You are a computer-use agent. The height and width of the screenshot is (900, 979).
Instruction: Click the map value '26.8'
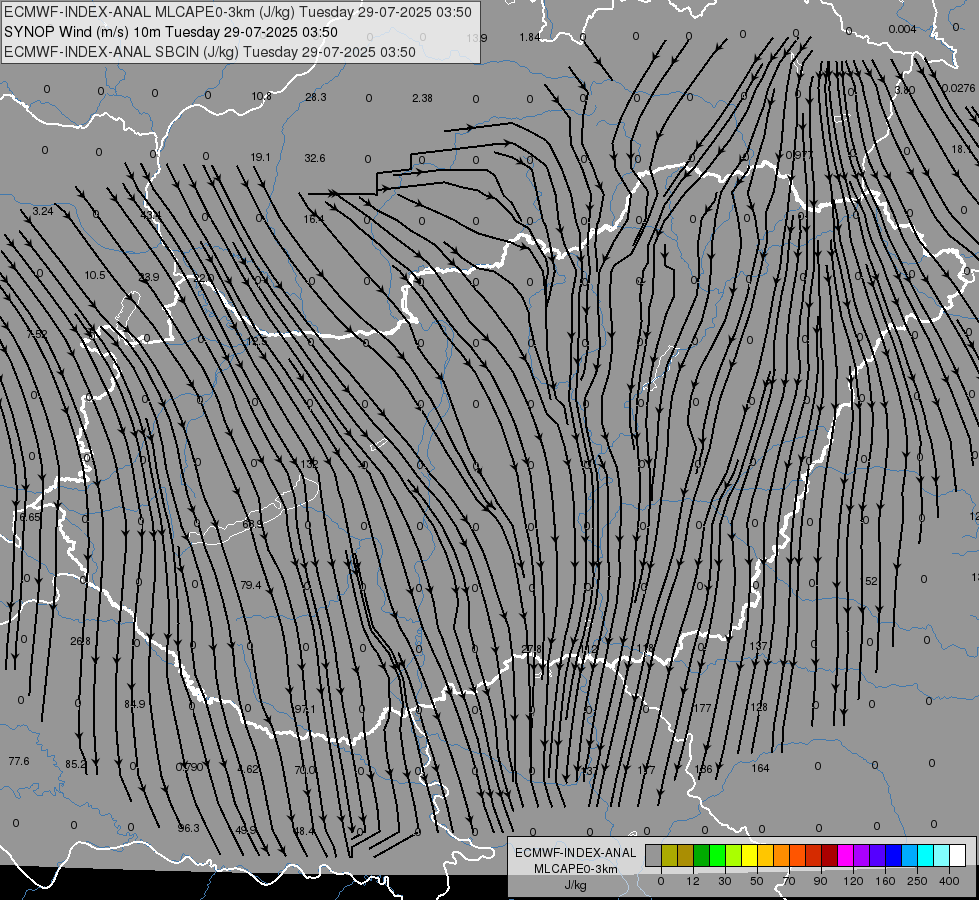click(80, 641)
